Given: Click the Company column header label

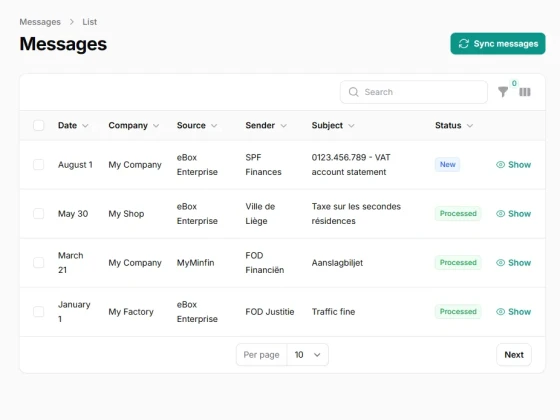Looking at the screenshot, I should click(x=128, y=125).
